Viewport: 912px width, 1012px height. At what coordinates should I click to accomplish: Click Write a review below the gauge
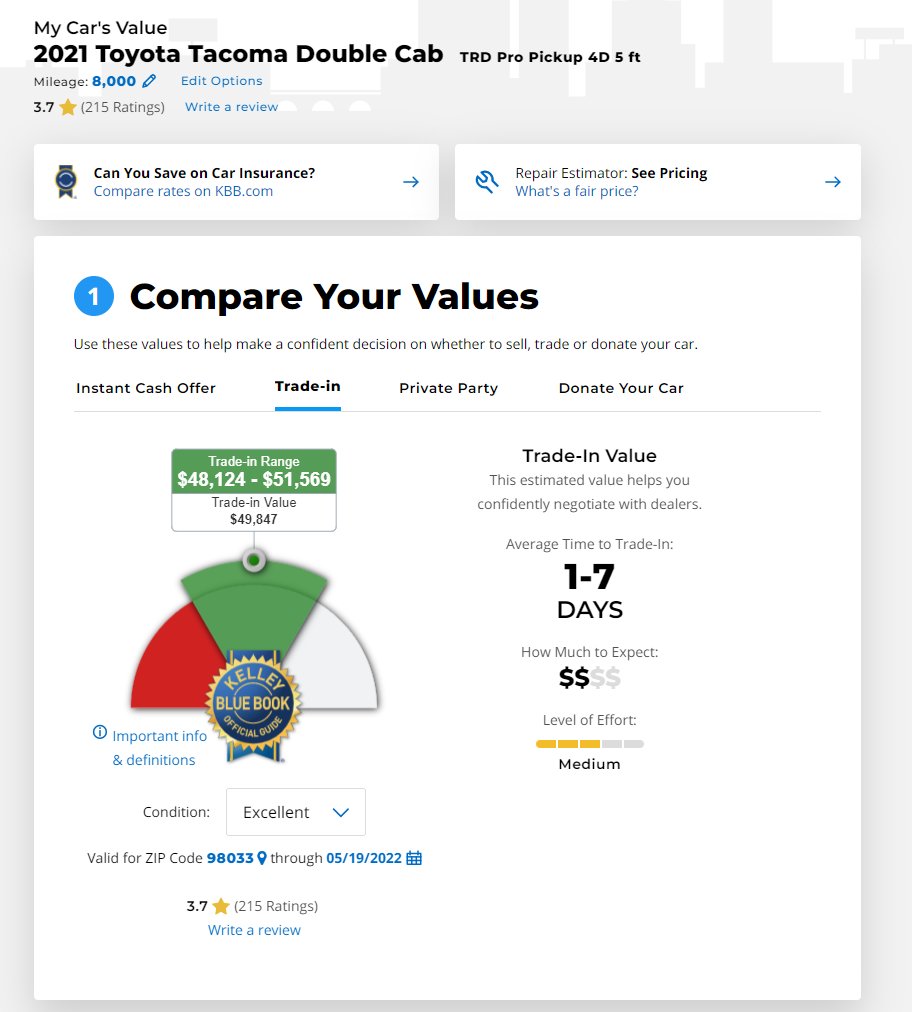click(254, 930)
